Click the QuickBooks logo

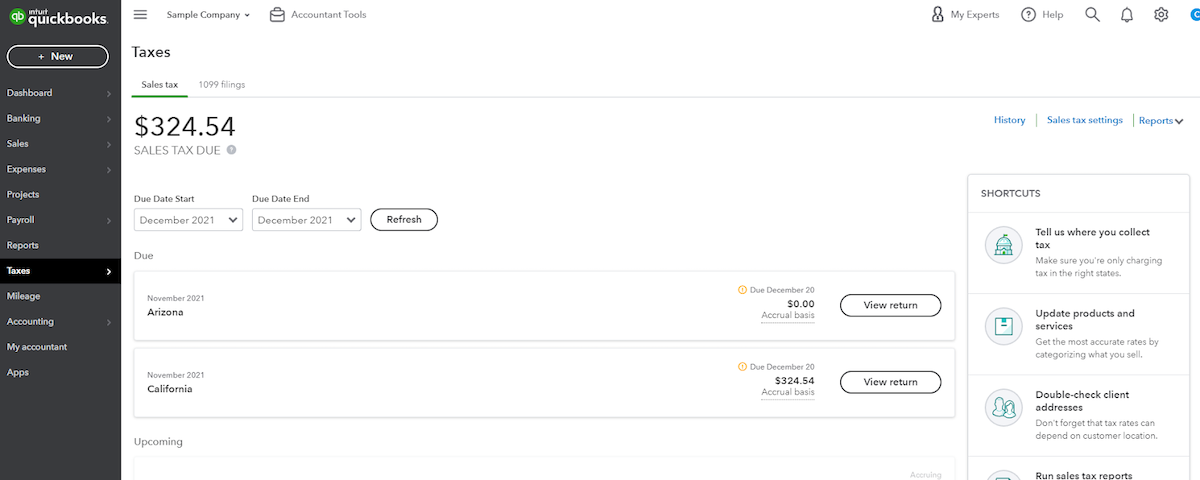point(58,16)
